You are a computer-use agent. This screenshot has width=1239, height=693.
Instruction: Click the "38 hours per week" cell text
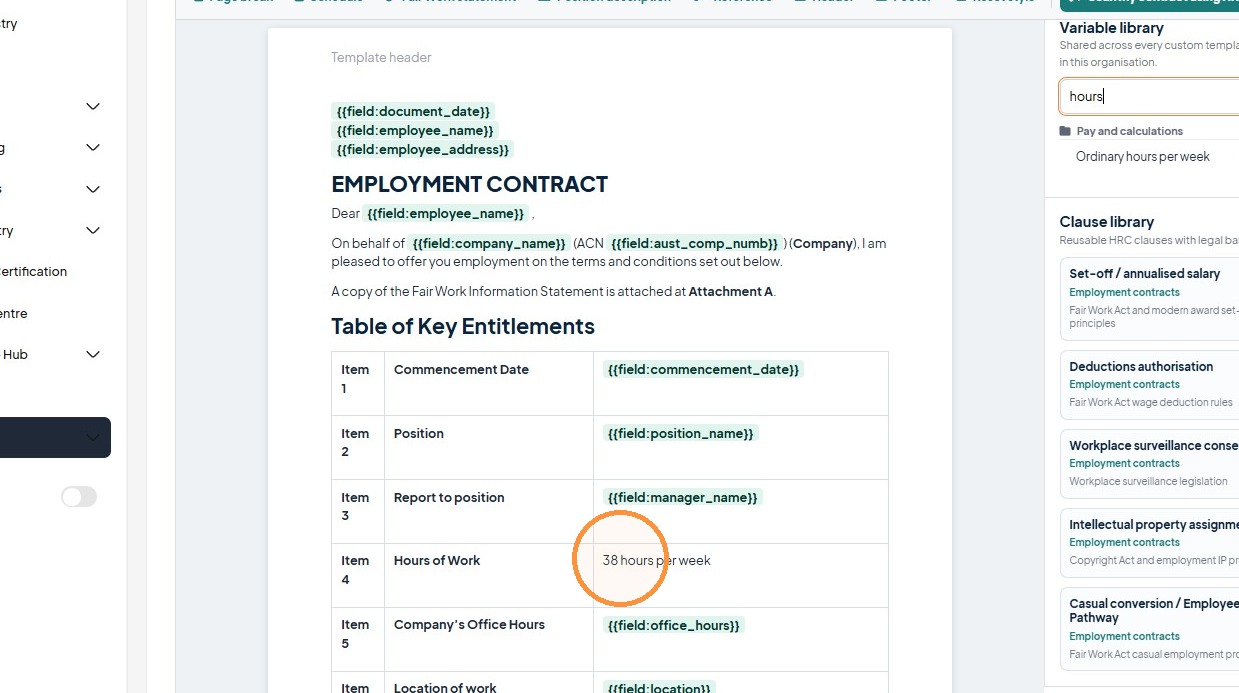(656, 560)
